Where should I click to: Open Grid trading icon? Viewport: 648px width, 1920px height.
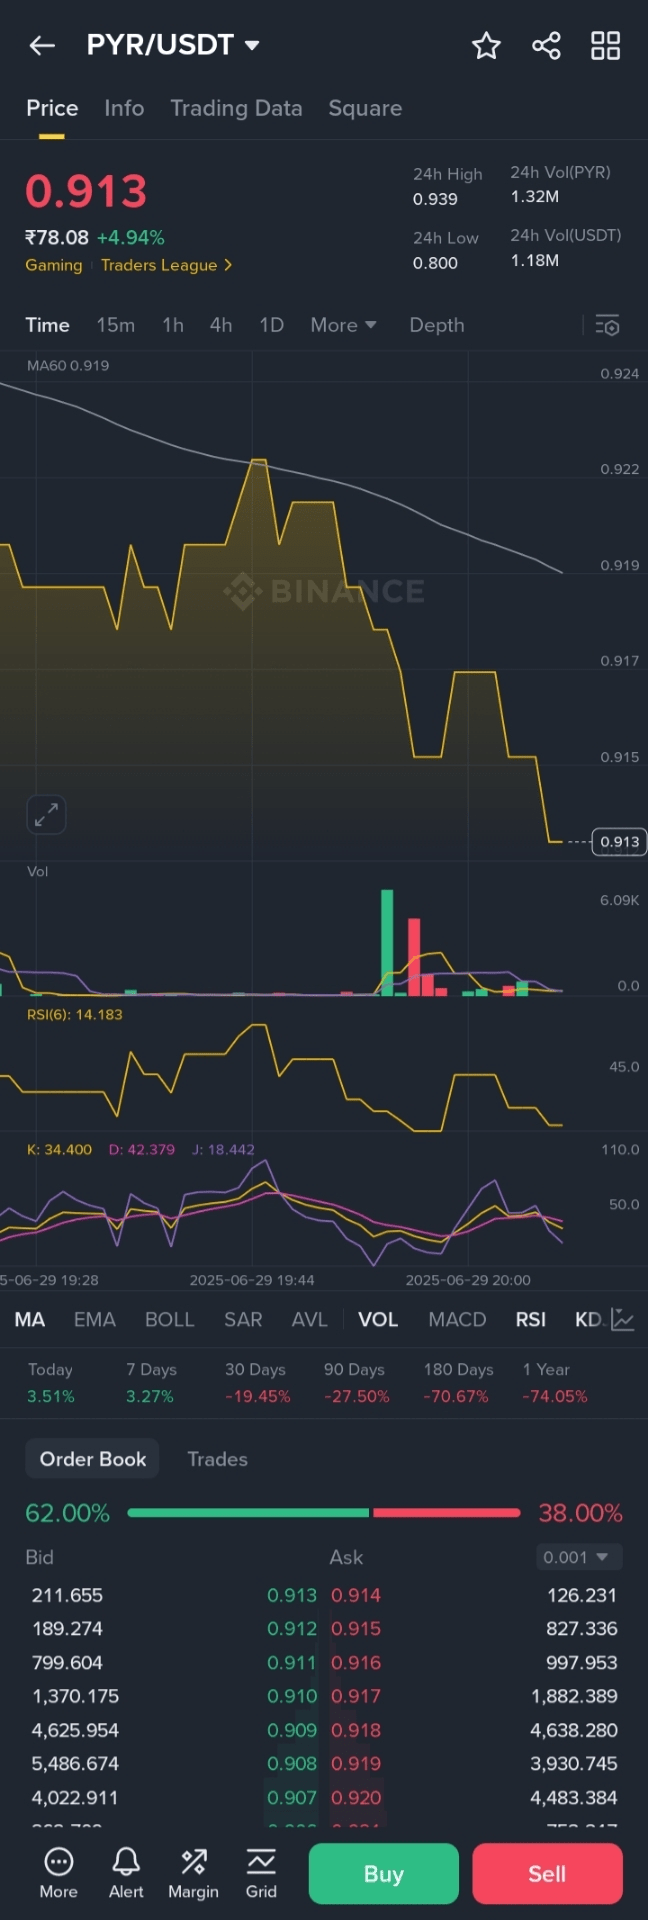pyautogui.click(x=261, y=1873)
